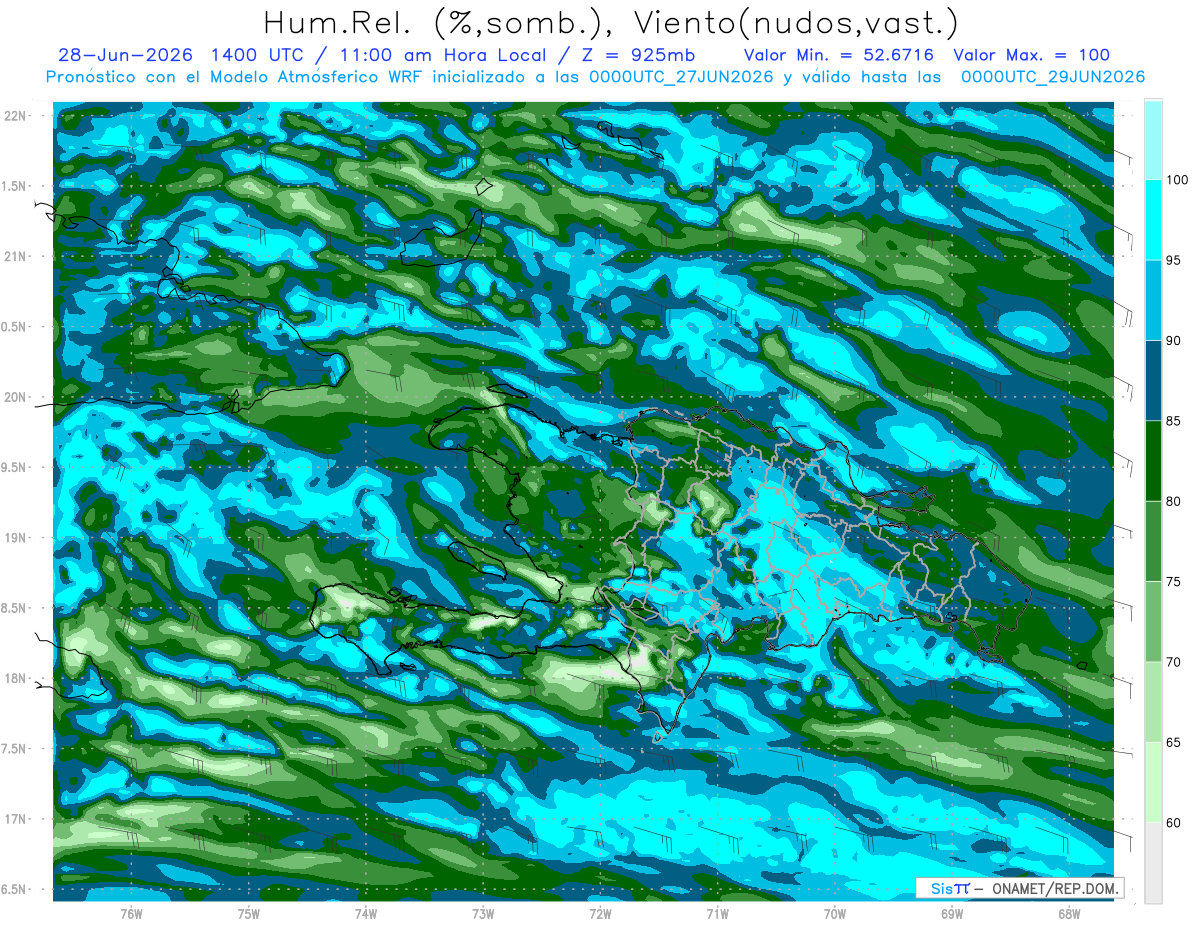Click the '1.5N' latitude label
The image size is (1200, 927).
tap(15, 186)
